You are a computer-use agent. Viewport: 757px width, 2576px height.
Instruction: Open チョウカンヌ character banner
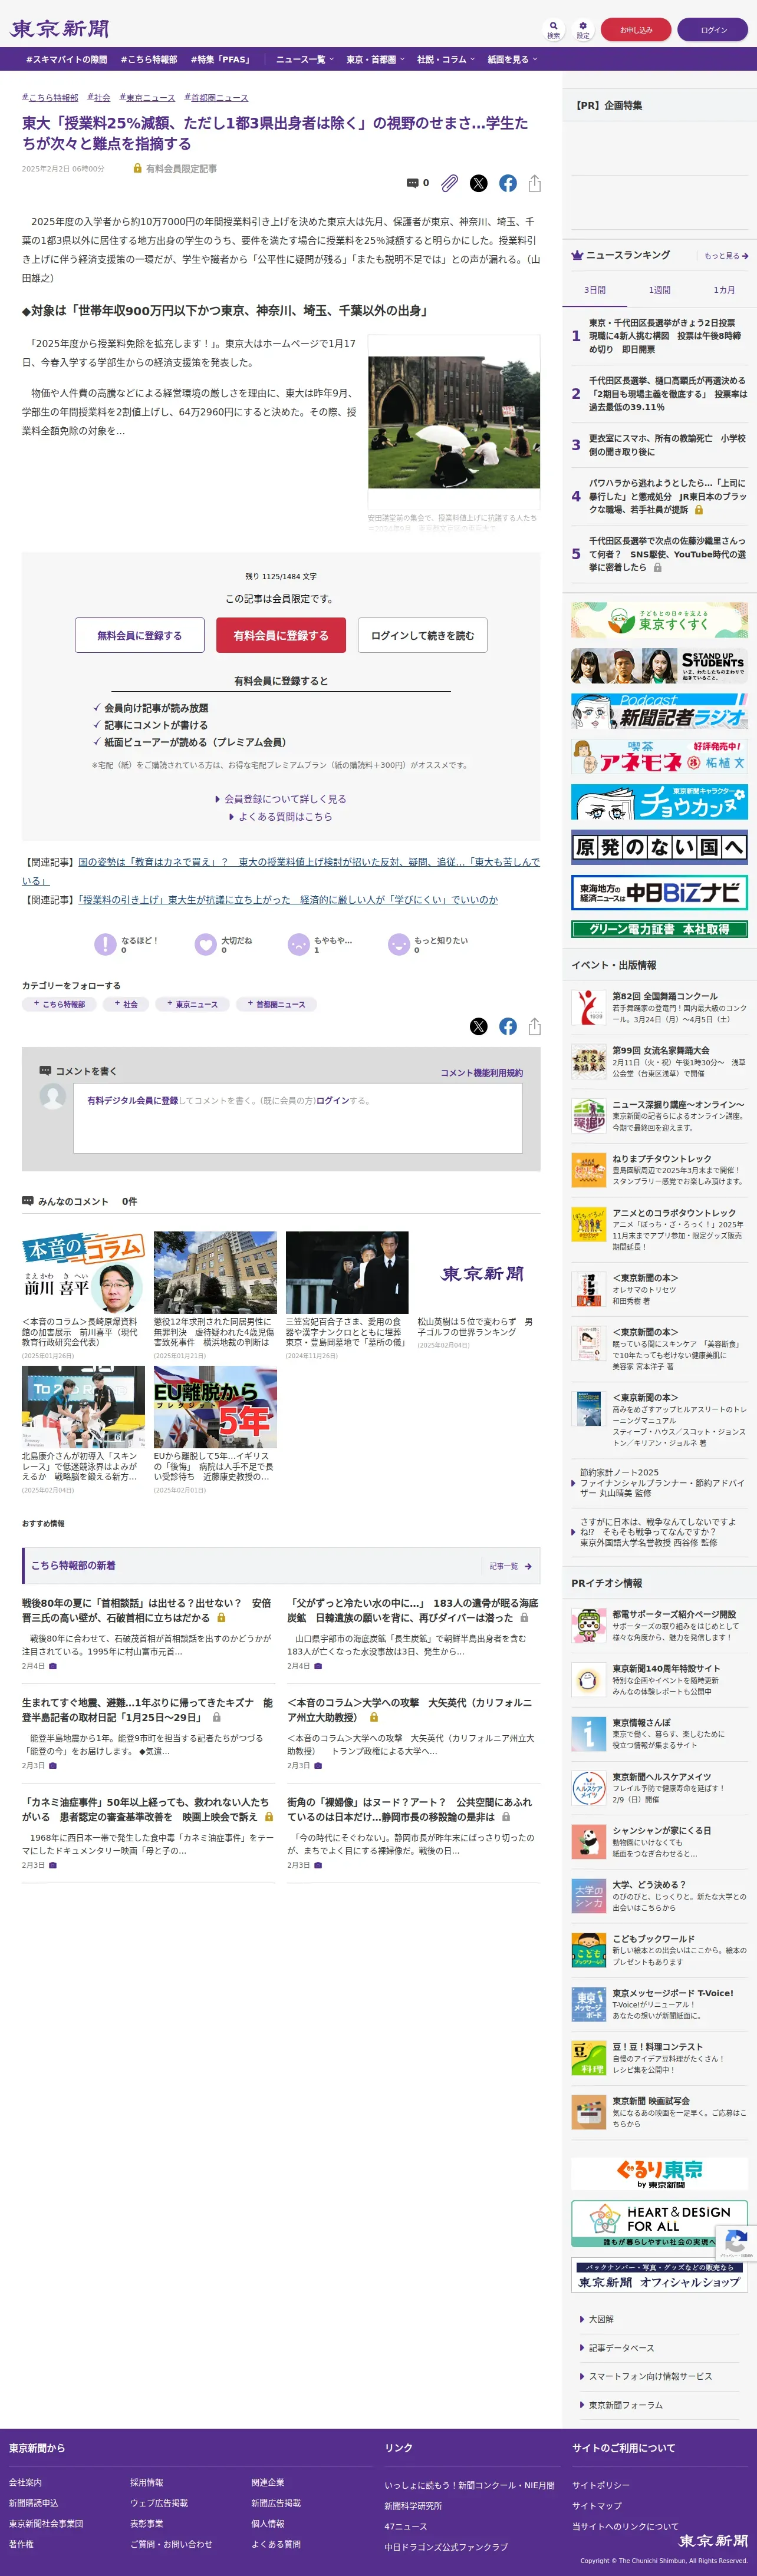660,802
